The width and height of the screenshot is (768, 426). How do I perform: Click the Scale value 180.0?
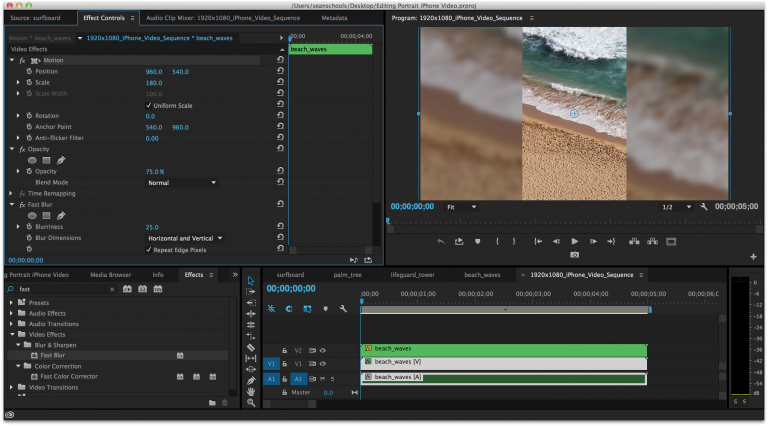coord(154,83)
